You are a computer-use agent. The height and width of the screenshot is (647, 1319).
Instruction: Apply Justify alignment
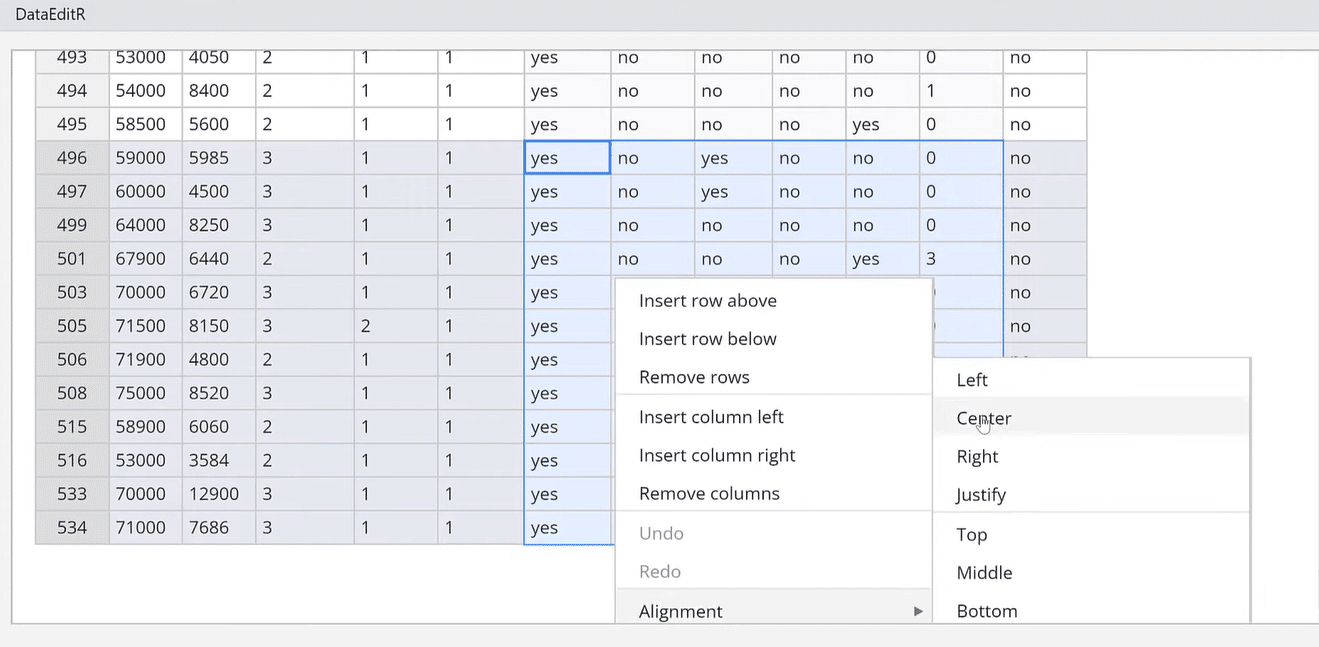1091,494
